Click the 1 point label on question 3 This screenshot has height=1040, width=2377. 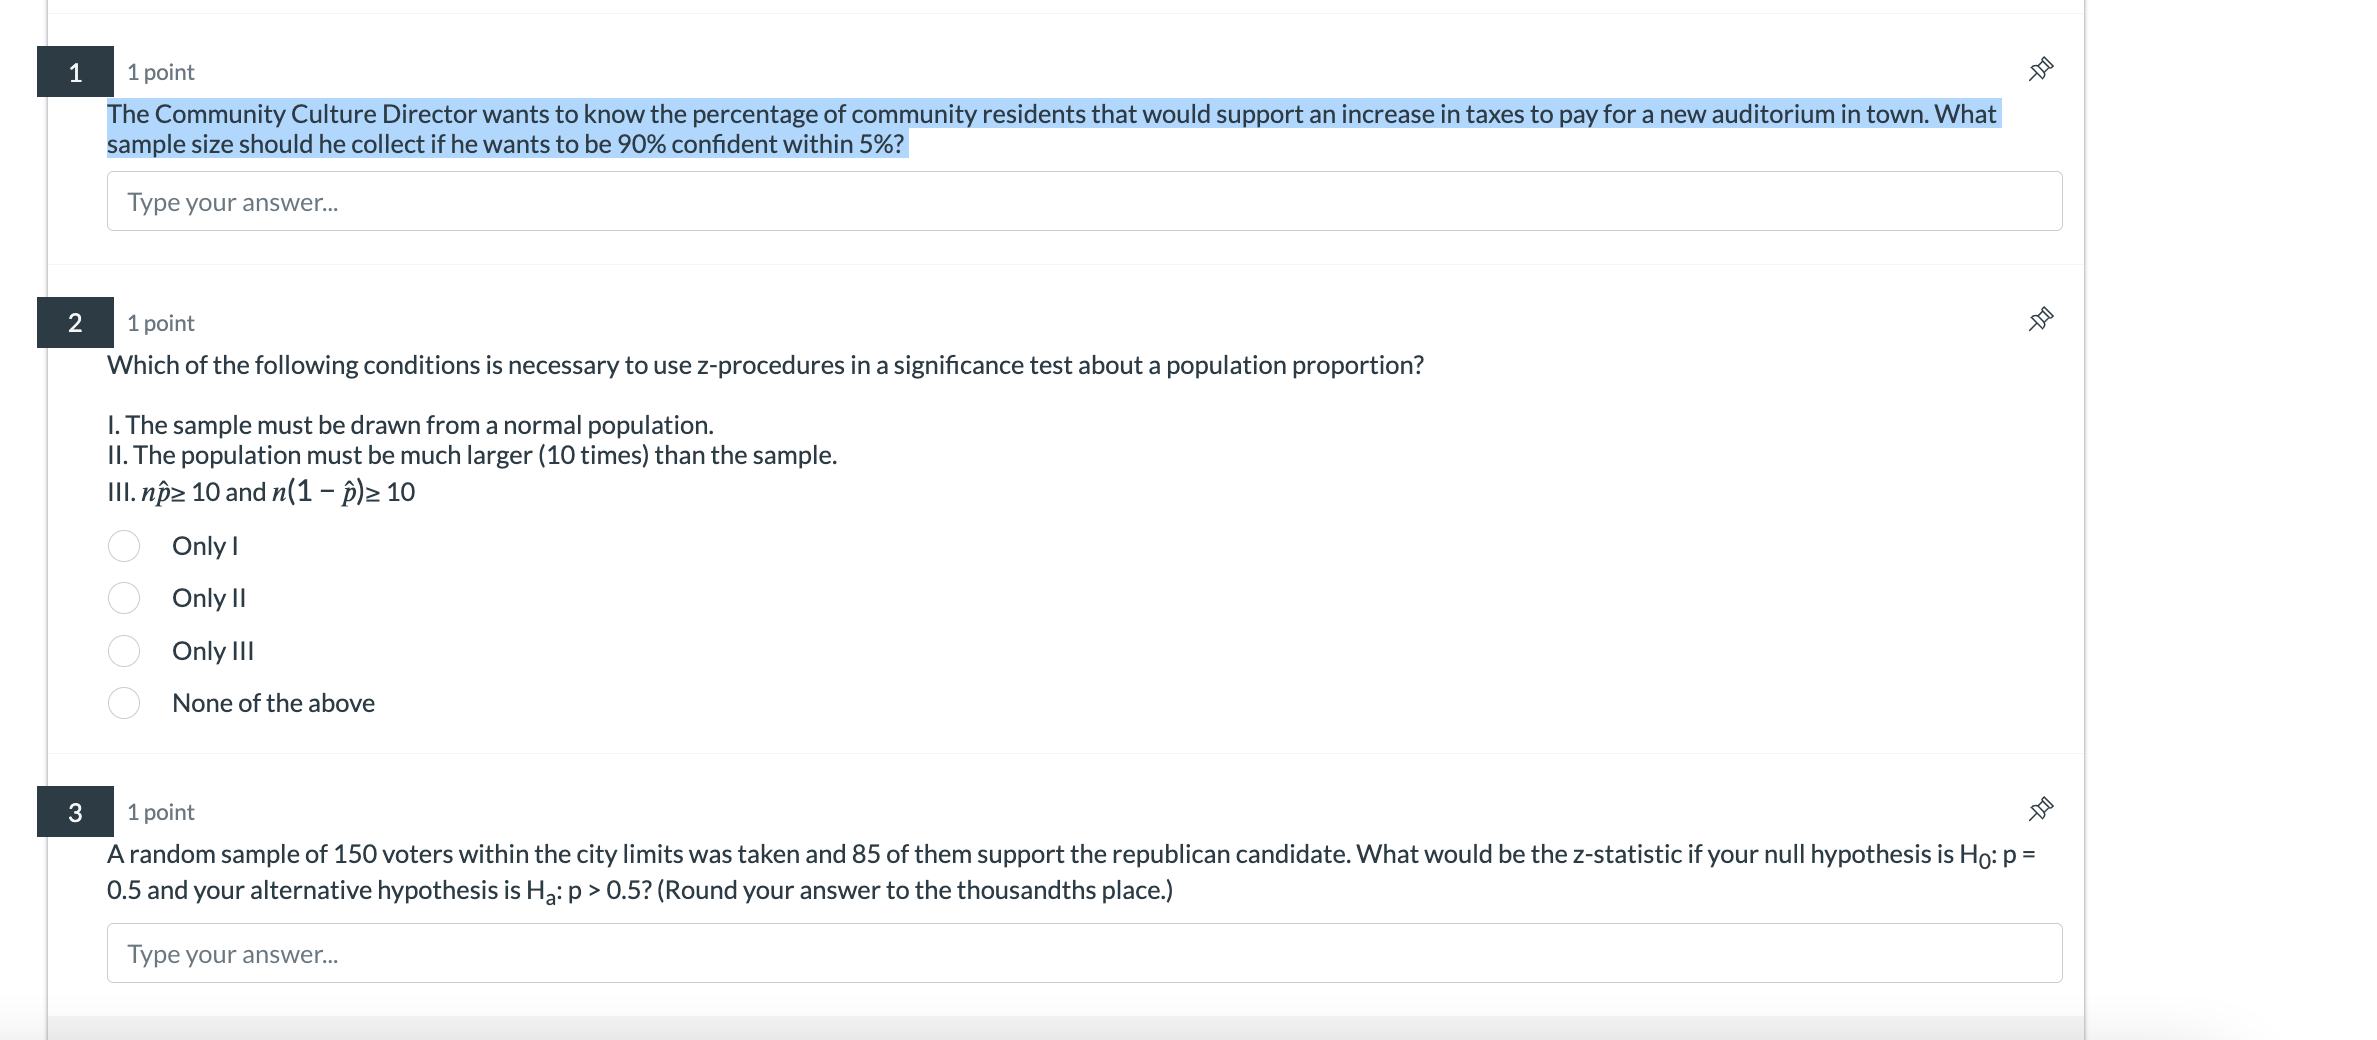(x=158, y=811)
